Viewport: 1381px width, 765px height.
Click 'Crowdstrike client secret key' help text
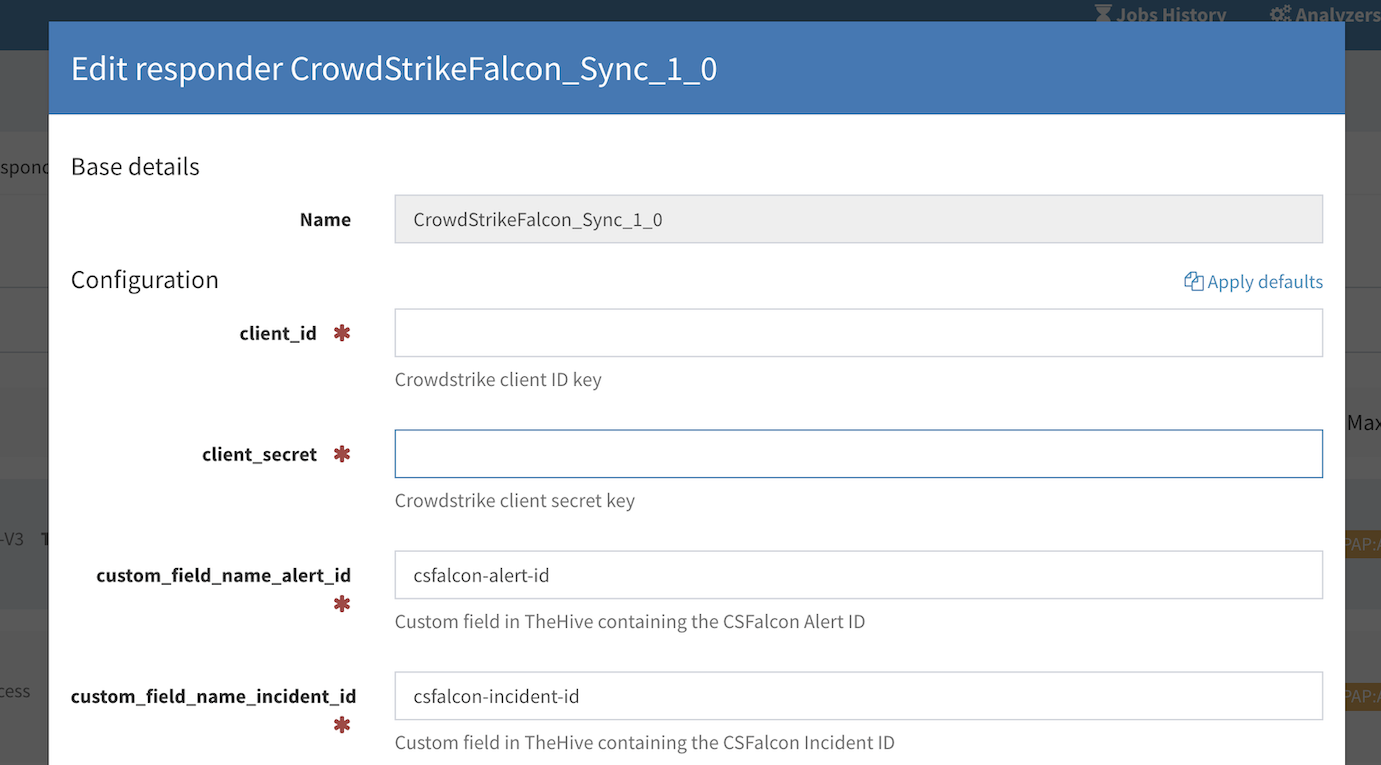515,501
